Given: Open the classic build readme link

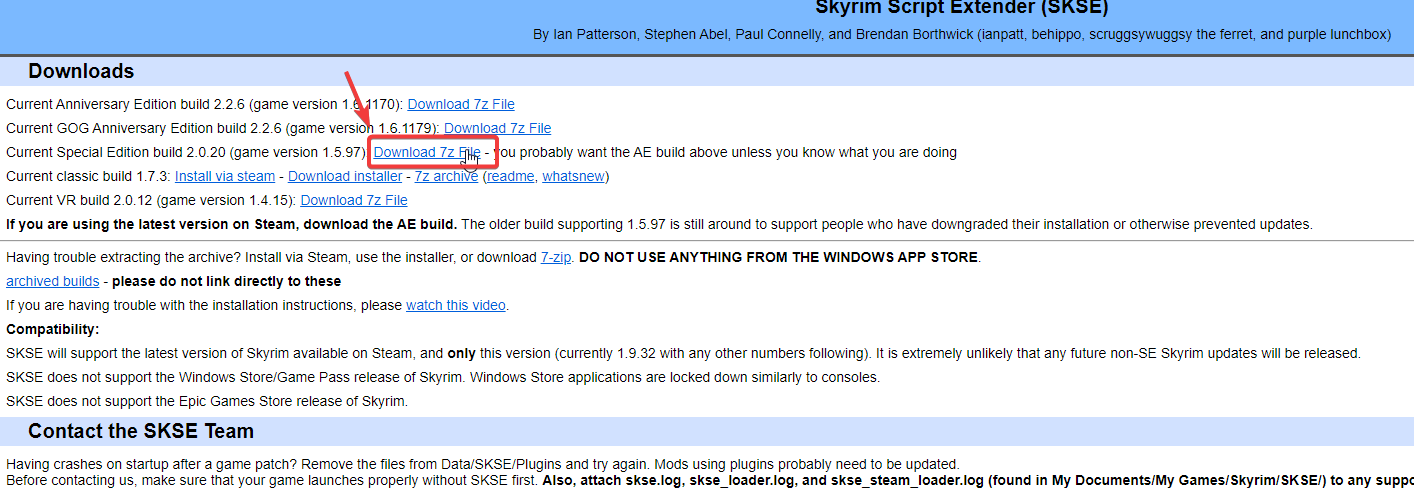Looking at the screenshot, I should [510, 176].
